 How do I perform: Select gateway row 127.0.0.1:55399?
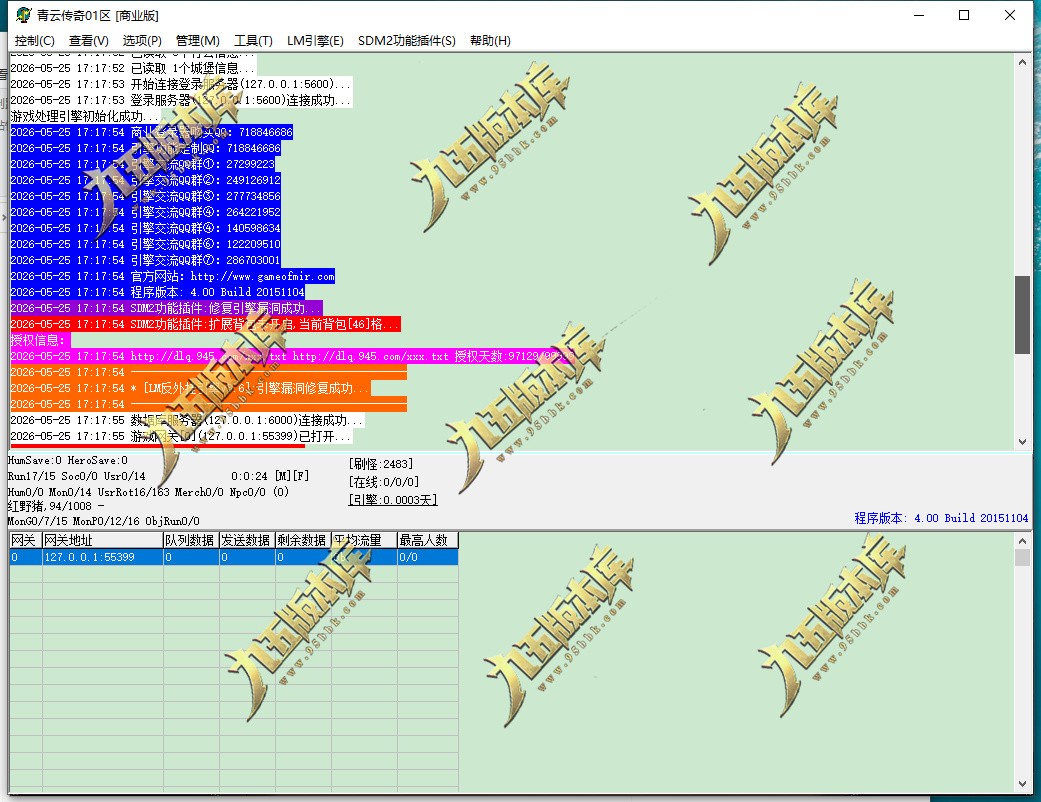click(234, 557)
